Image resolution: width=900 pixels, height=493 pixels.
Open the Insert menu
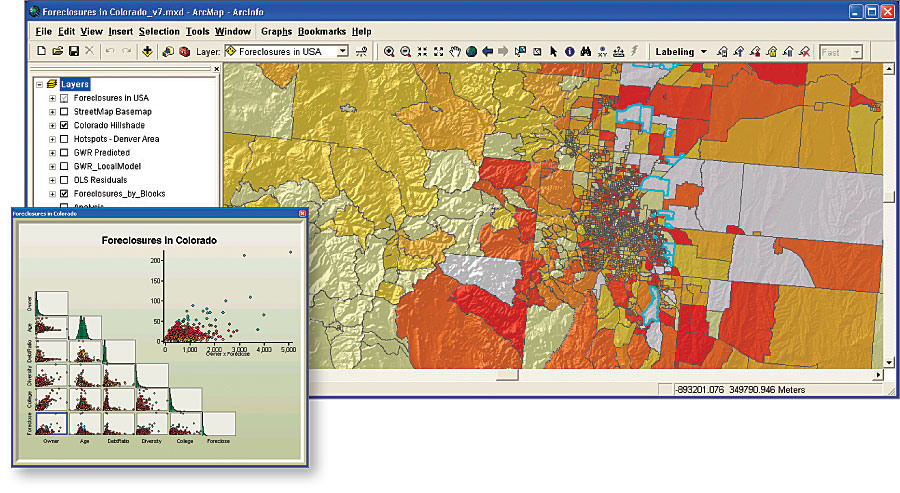(x=121, y=32)
